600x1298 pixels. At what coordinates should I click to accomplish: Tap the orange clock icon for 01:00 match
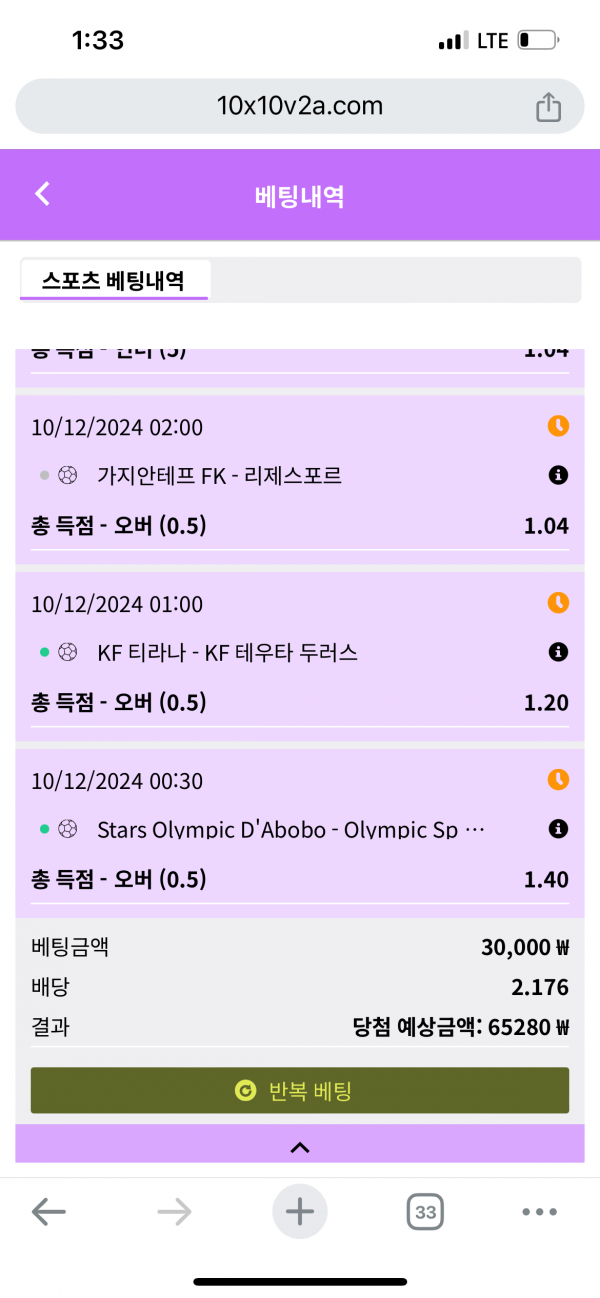pos(558,603)
